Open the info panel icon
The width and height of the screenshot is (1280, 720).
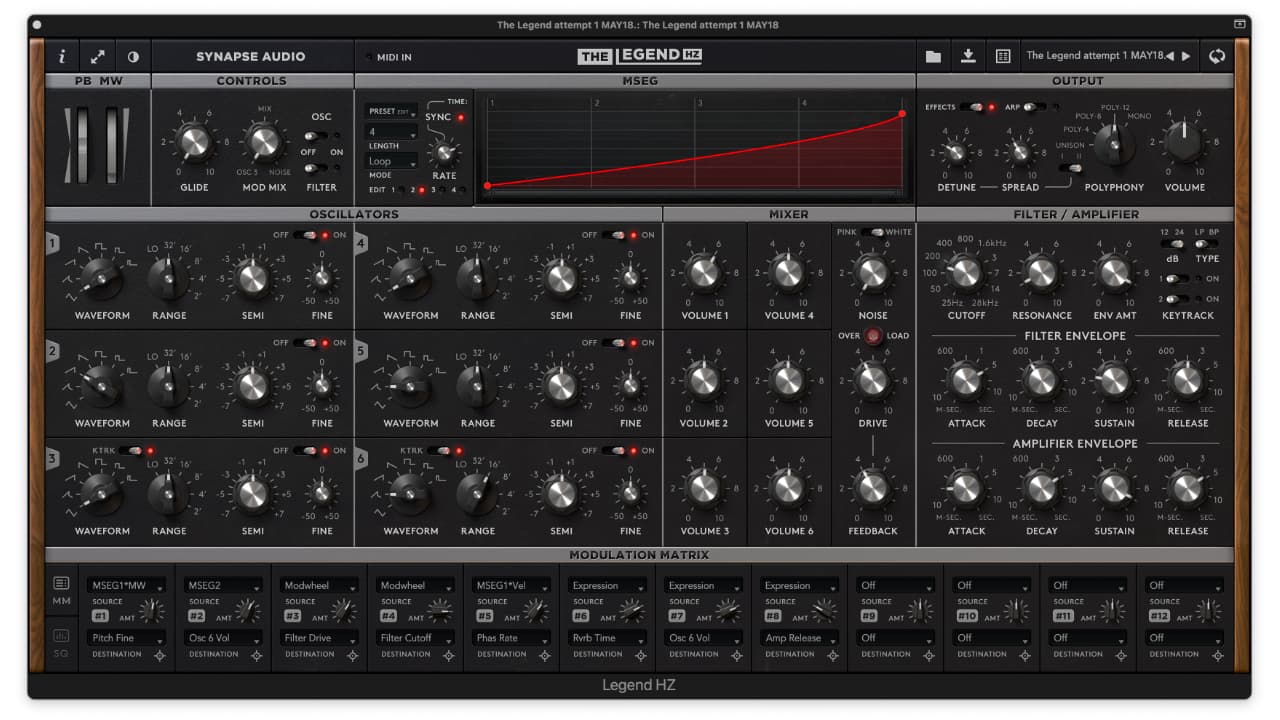point(61,57)
